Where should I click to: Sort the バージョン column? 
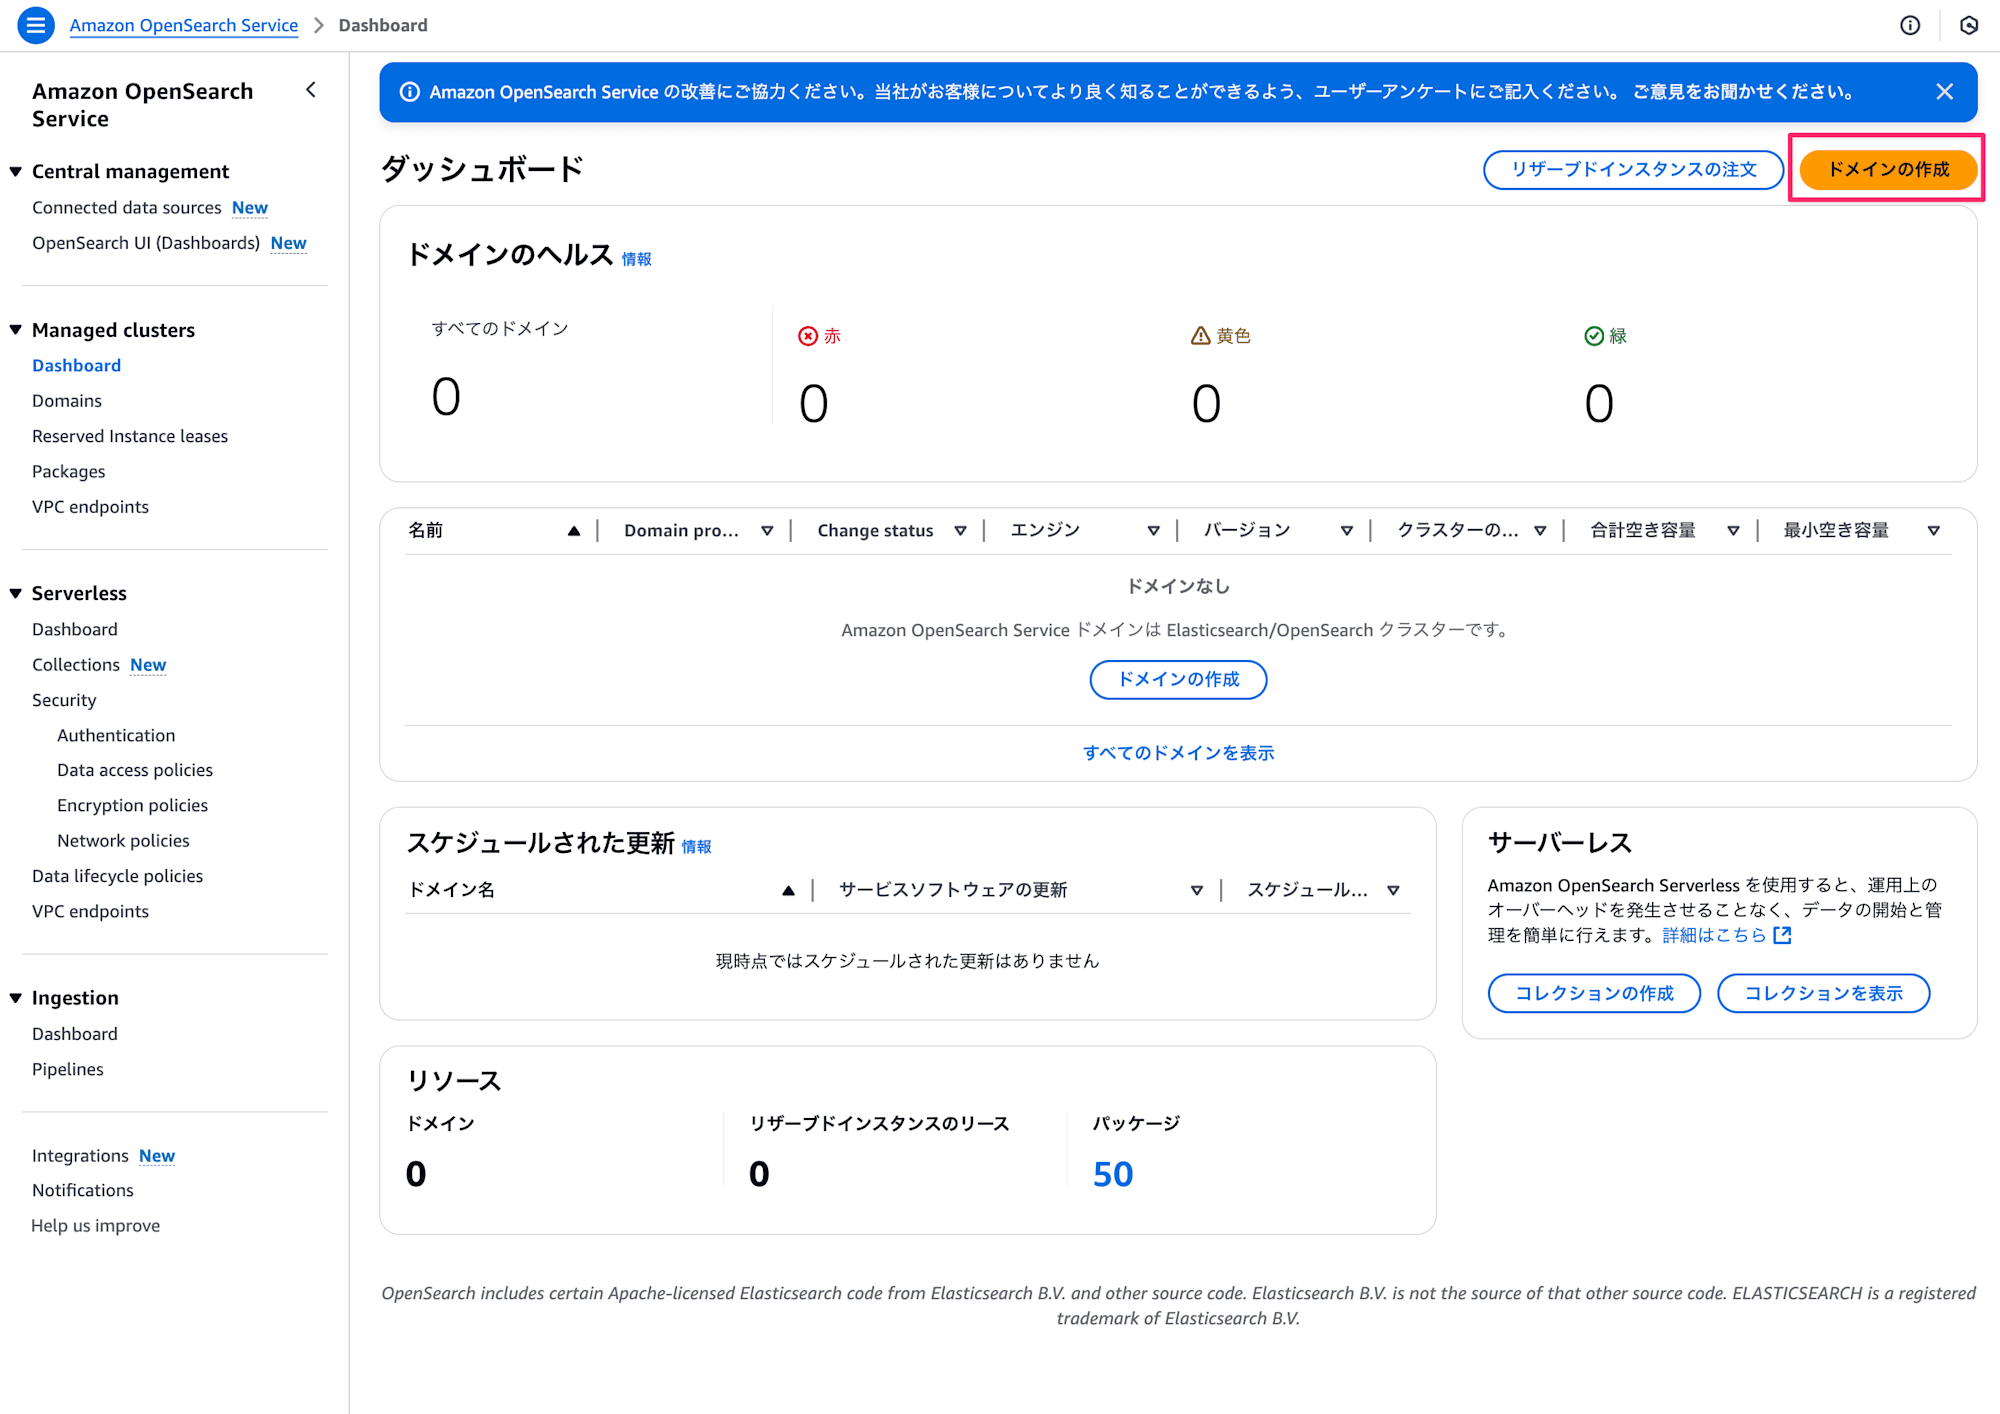click(1347, 531)
